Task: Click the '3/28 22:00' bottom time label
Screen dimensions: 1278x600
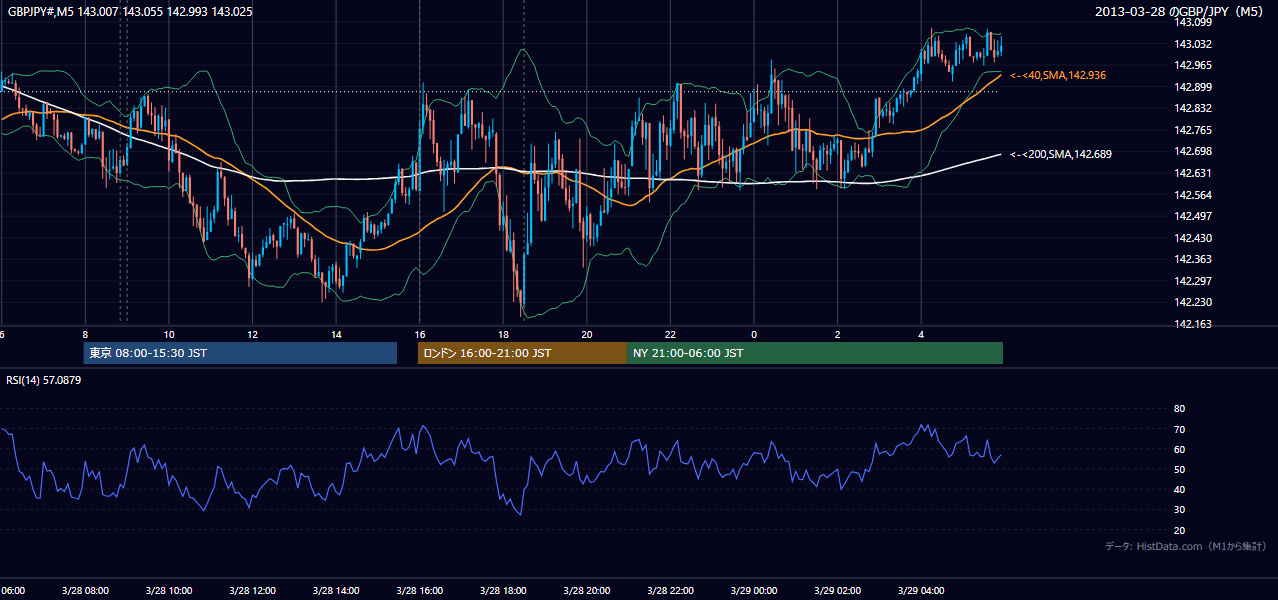Action: (670, 591)
